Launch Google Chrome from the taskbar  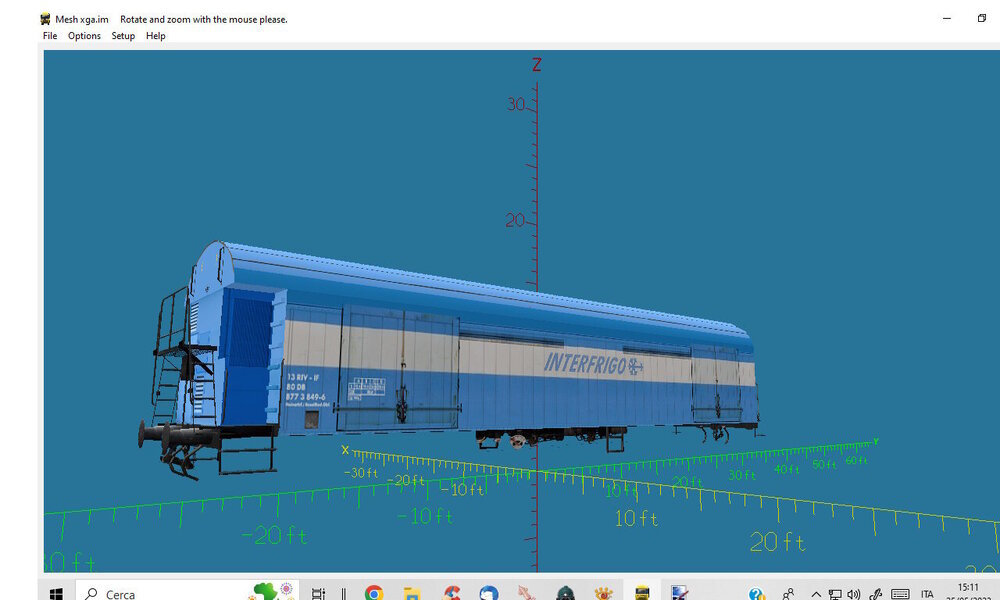[x=374, y=594]
